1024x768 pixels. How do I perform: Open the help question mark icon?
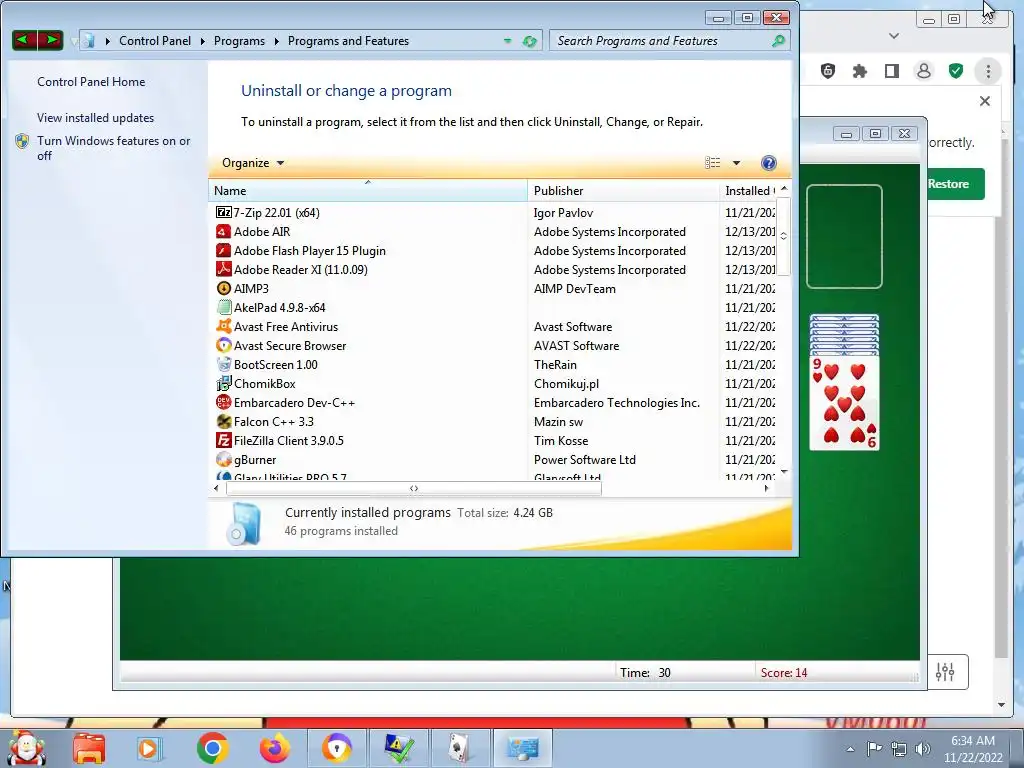(x=769, y=163)
